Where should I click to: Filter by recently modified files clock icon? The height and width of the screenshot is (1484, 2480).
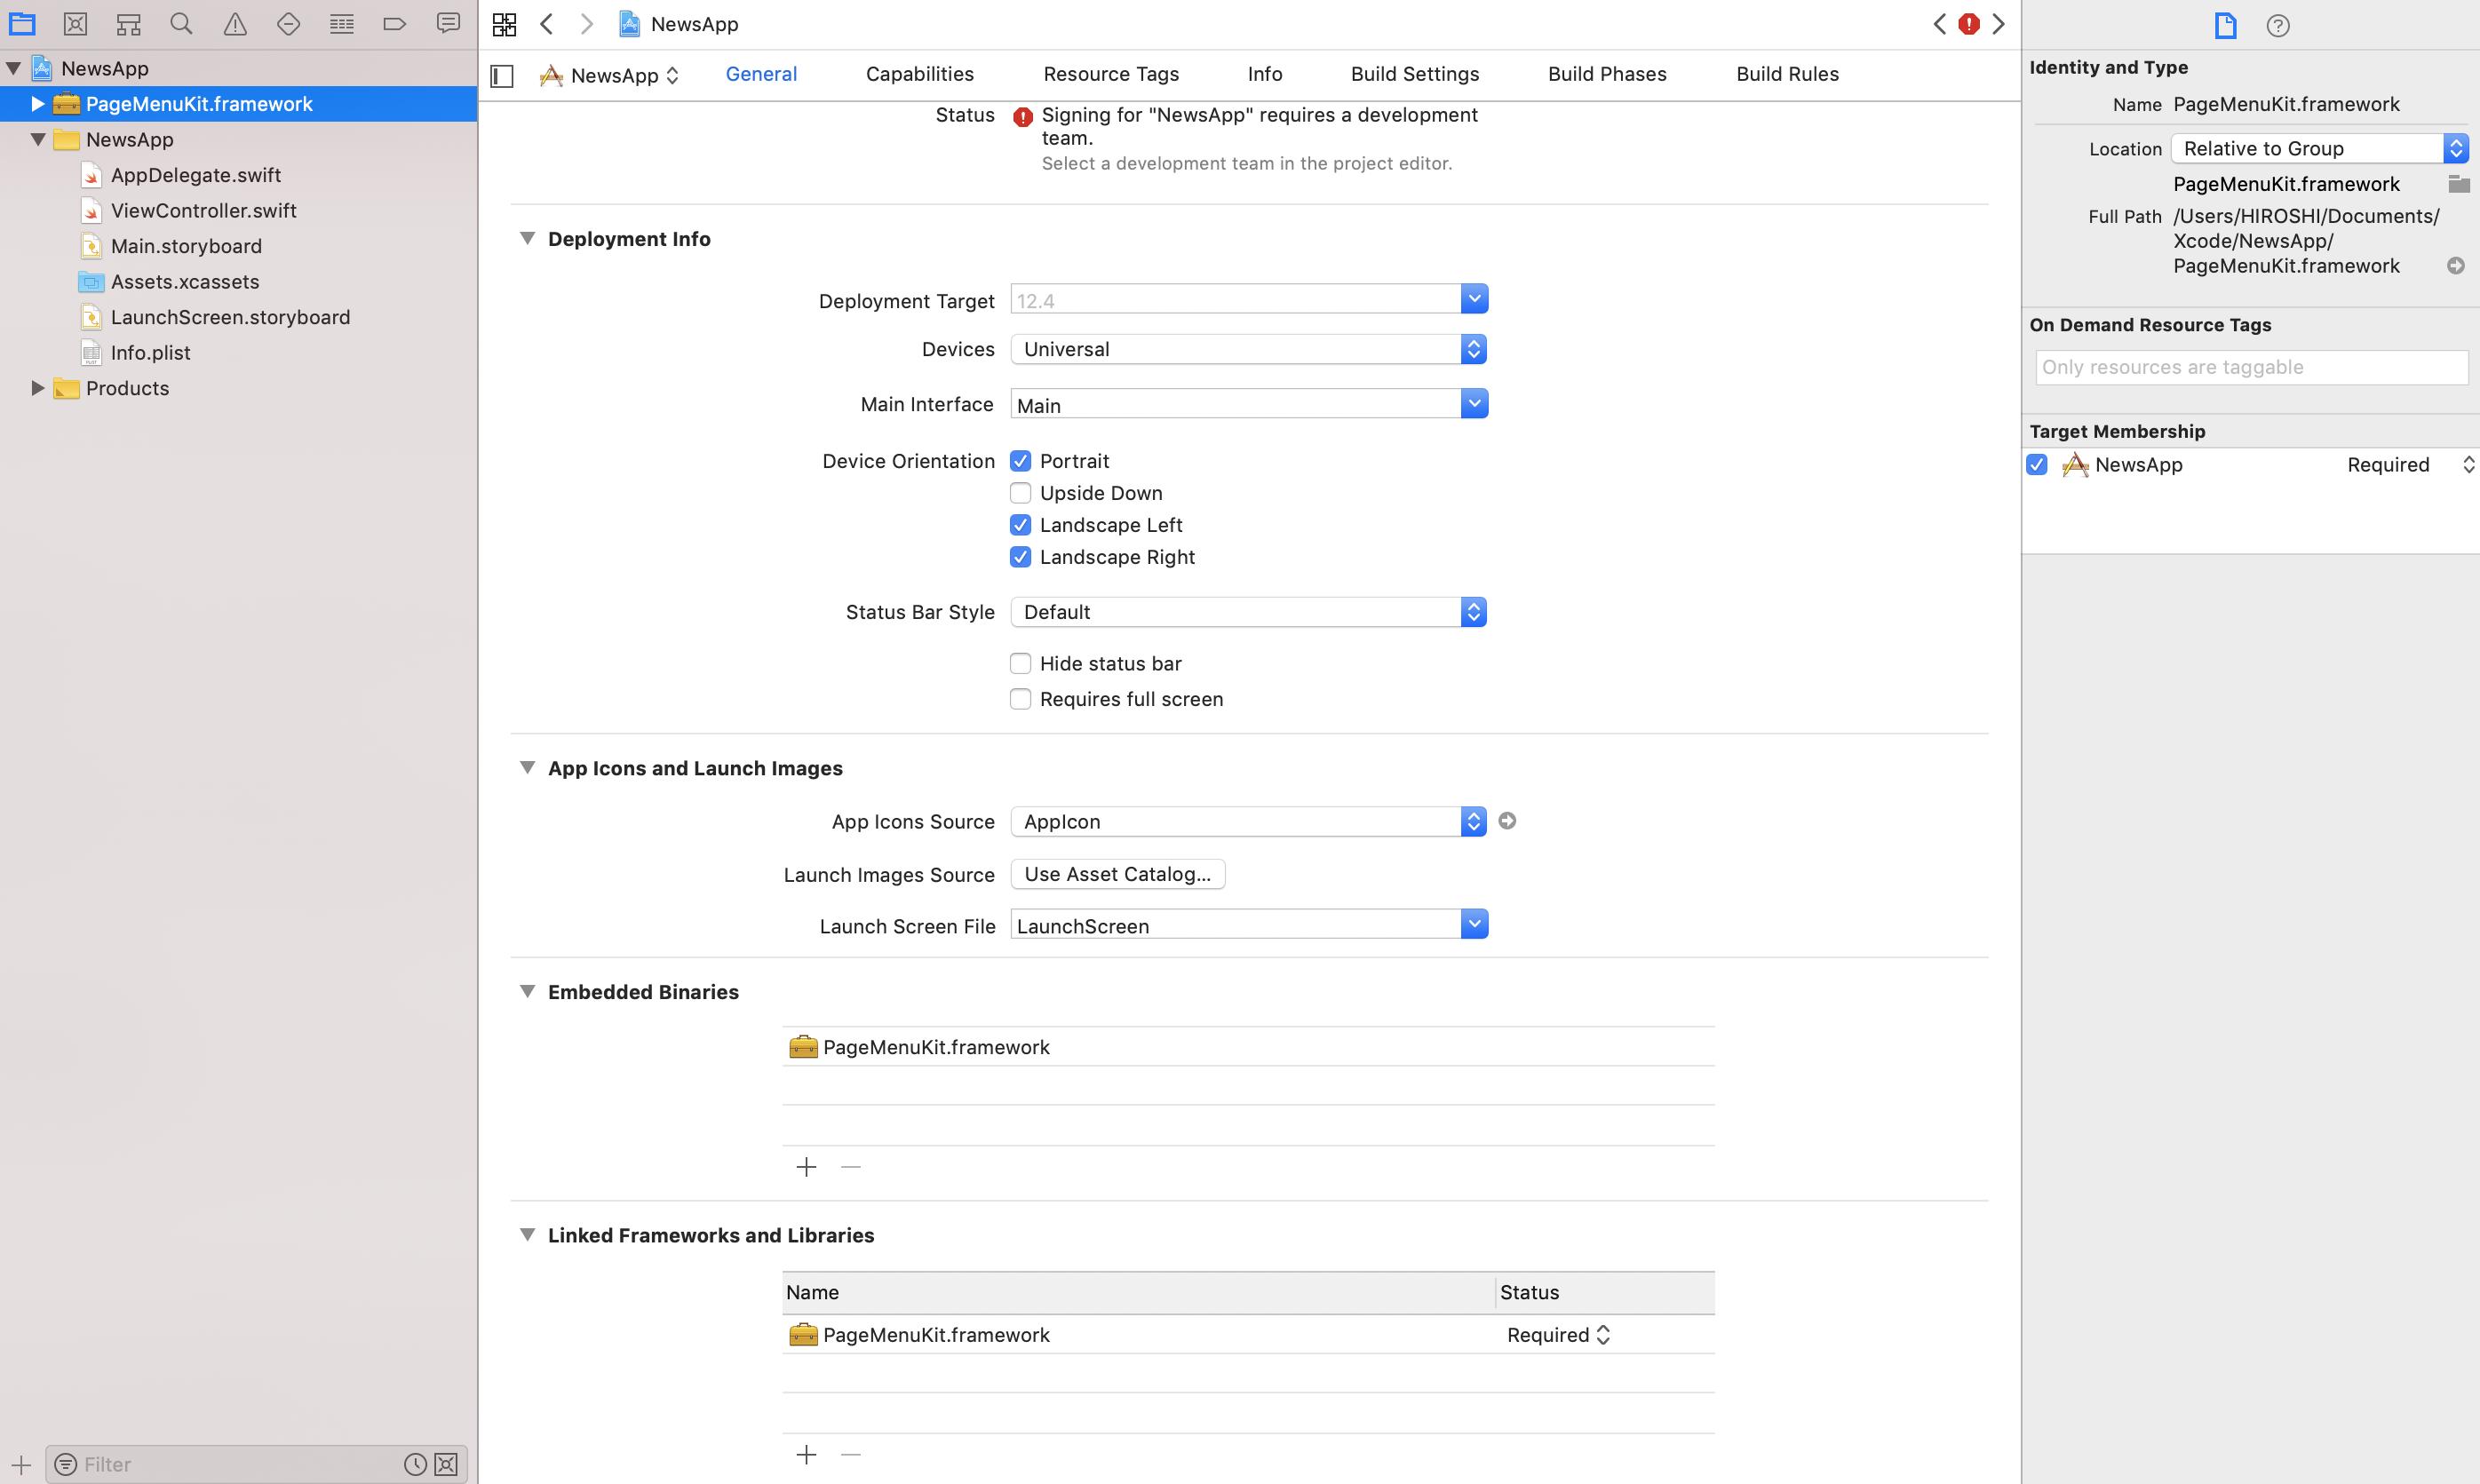click(x=415, y=1465)
